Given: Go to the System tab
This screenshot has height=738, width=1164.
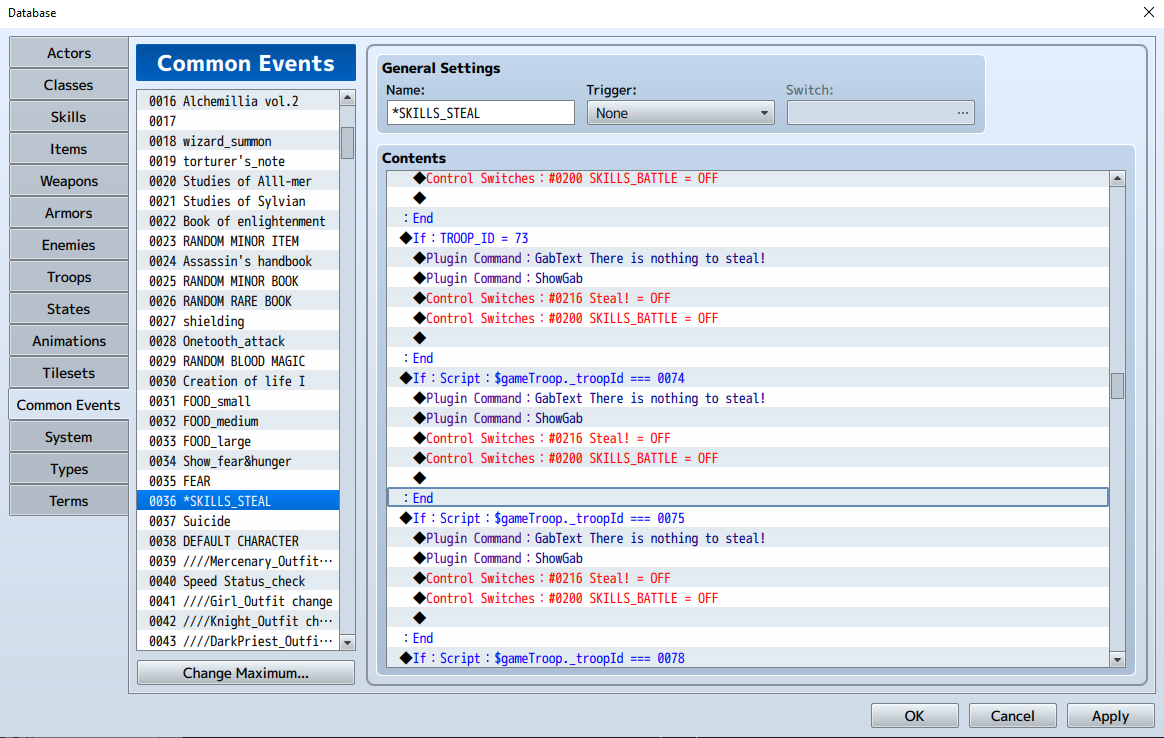Looking at the screenshot, I should (69, 437).
